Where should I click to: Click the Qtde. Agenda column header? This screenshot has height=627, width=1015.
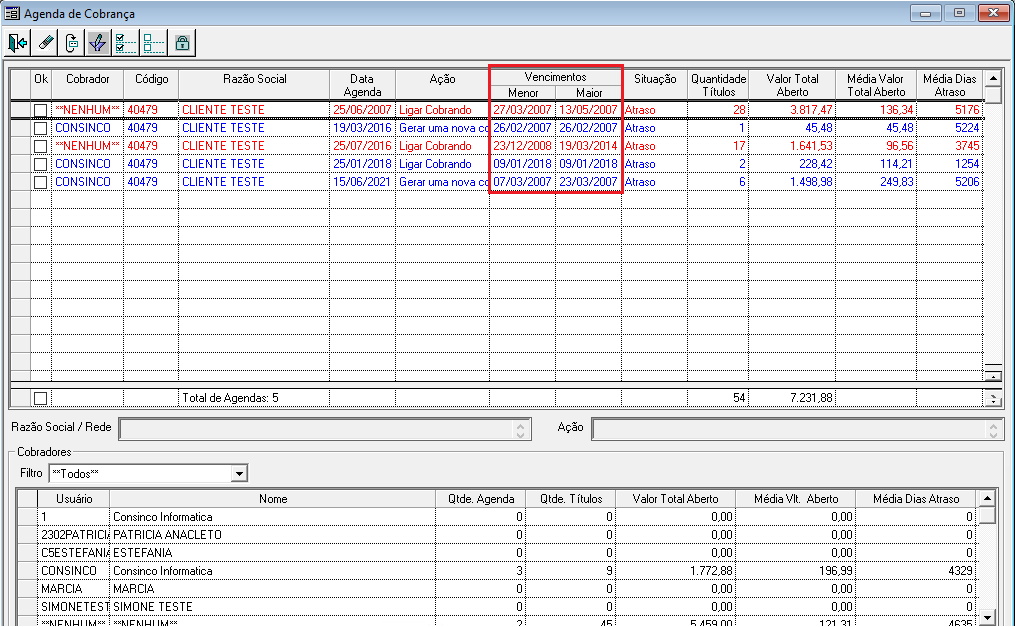(x=480, y=499)
